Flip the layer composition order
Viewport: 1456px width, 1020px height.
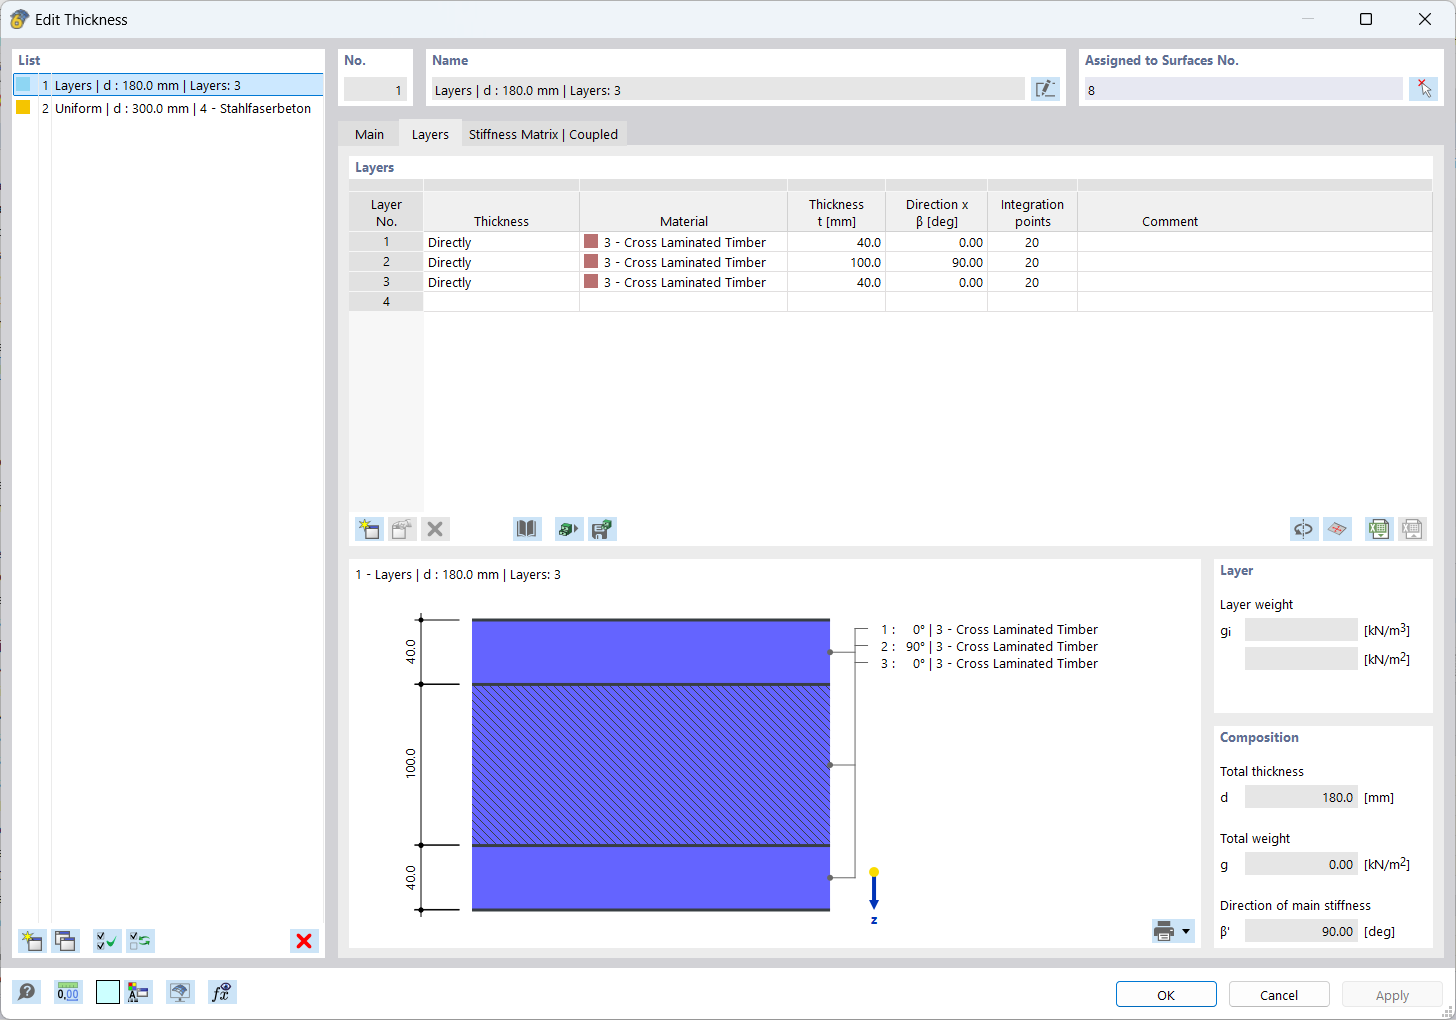1304,528
